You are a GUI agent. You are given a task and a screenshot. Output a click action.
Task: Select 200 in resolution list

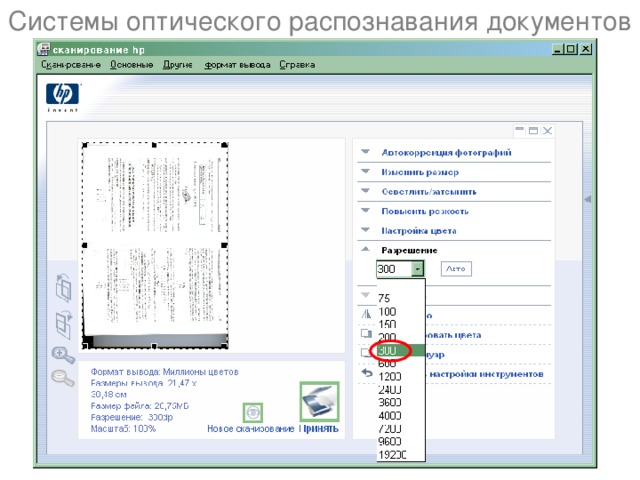(387, 338)
